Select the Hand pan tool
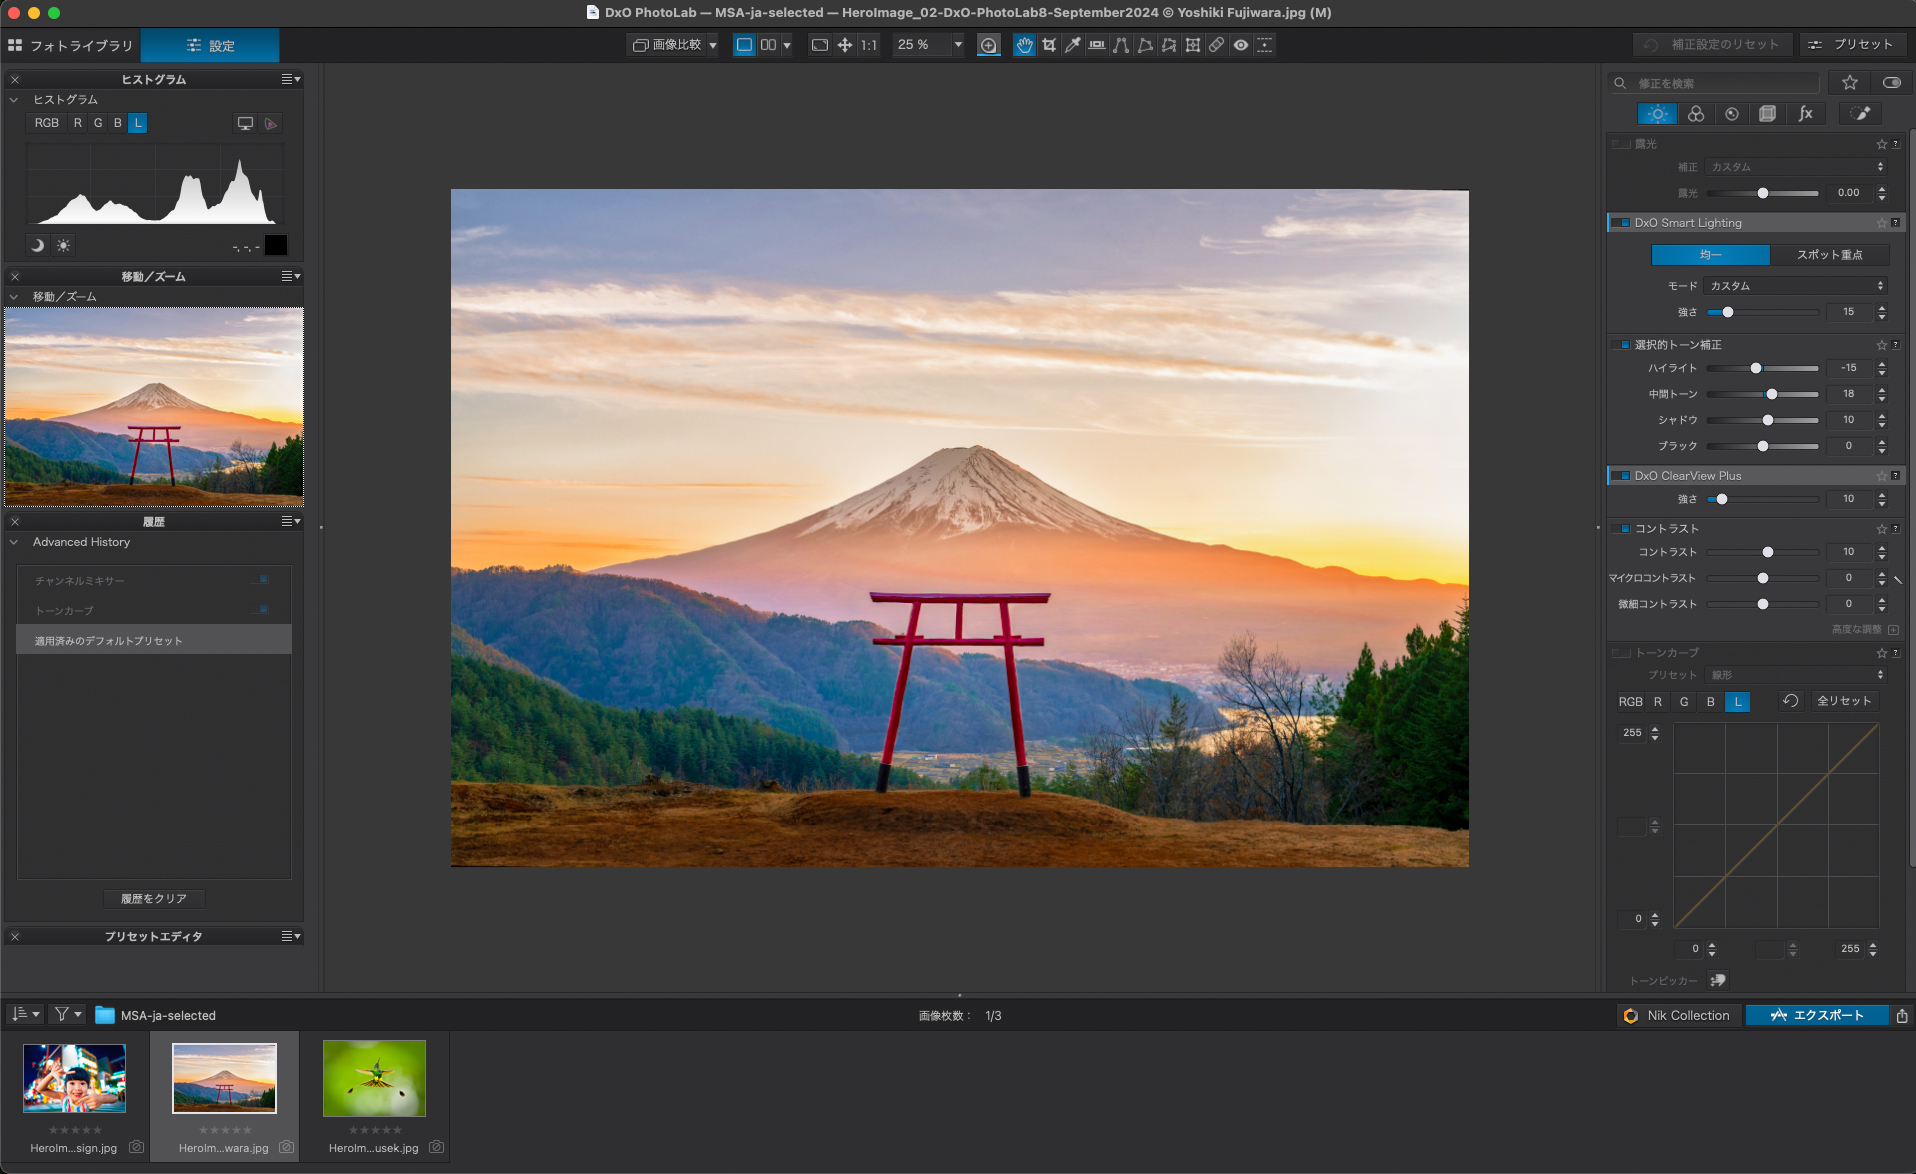Screen dimensions: 1916x1174 [1024, 45]
